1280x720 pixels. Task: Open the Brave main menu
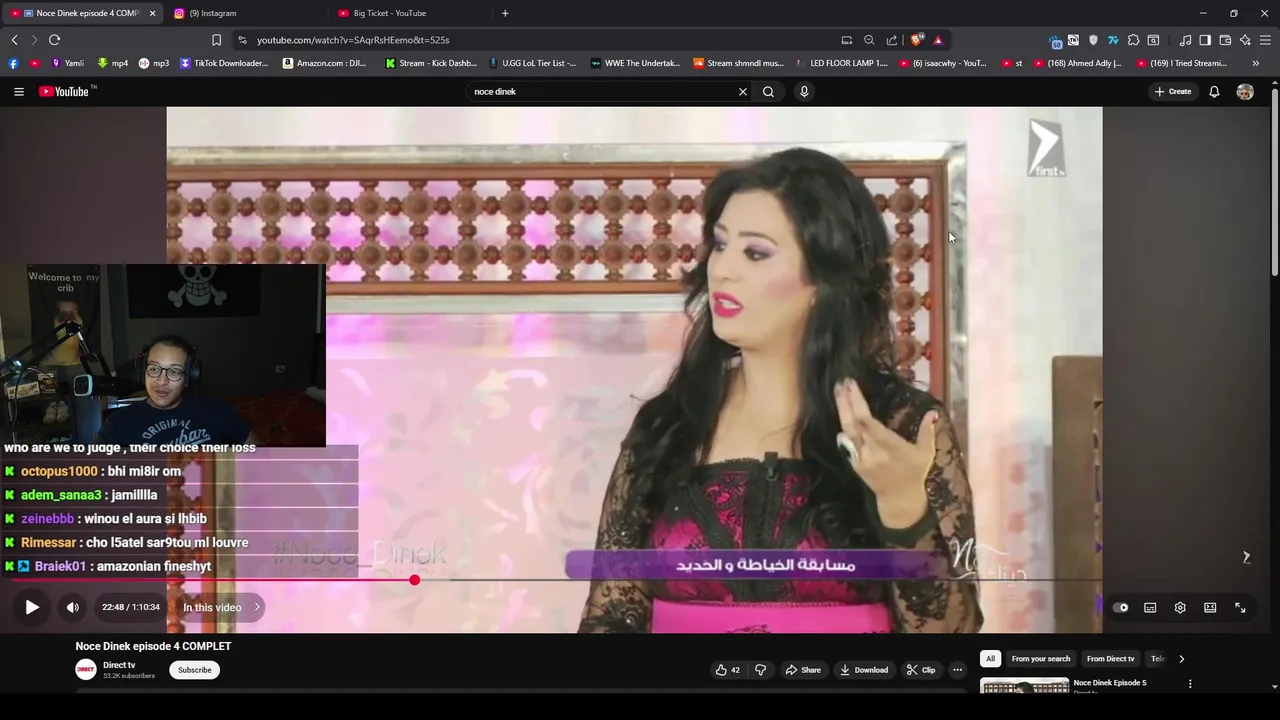click(x=1266, y=40)
